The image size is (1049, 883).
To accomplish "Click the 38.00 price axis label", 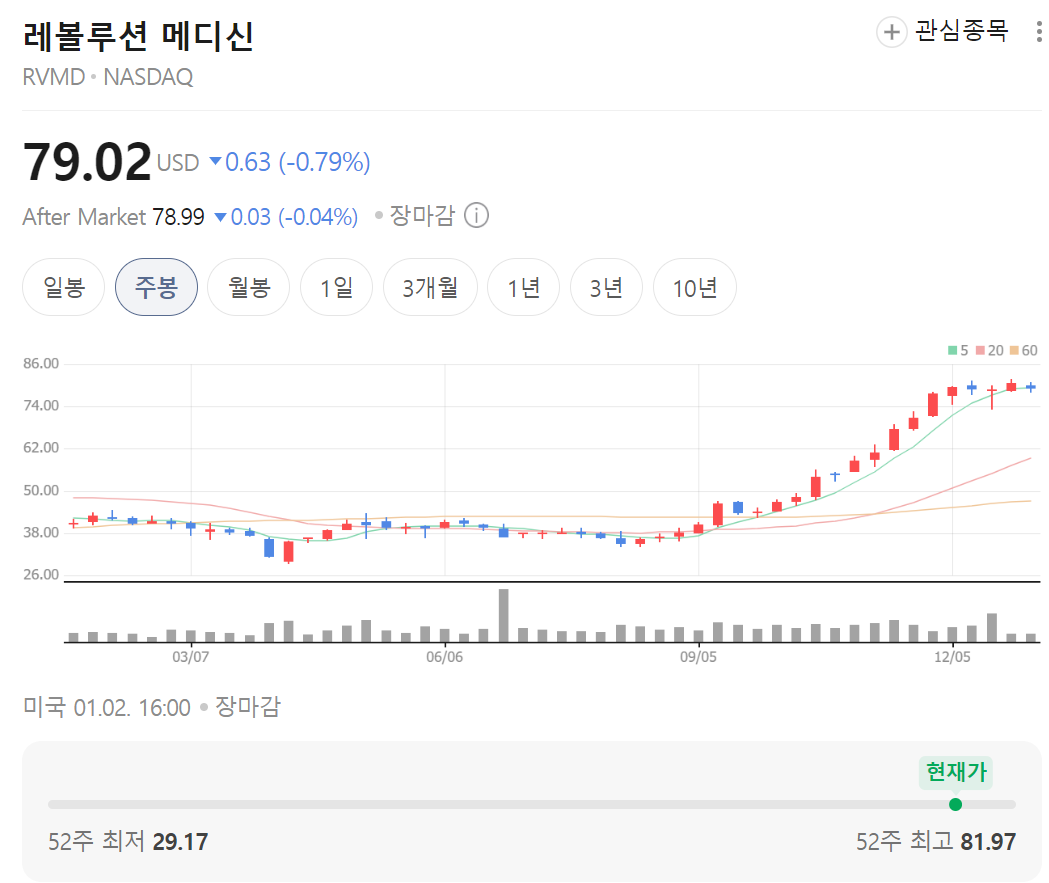I will 41,532.
